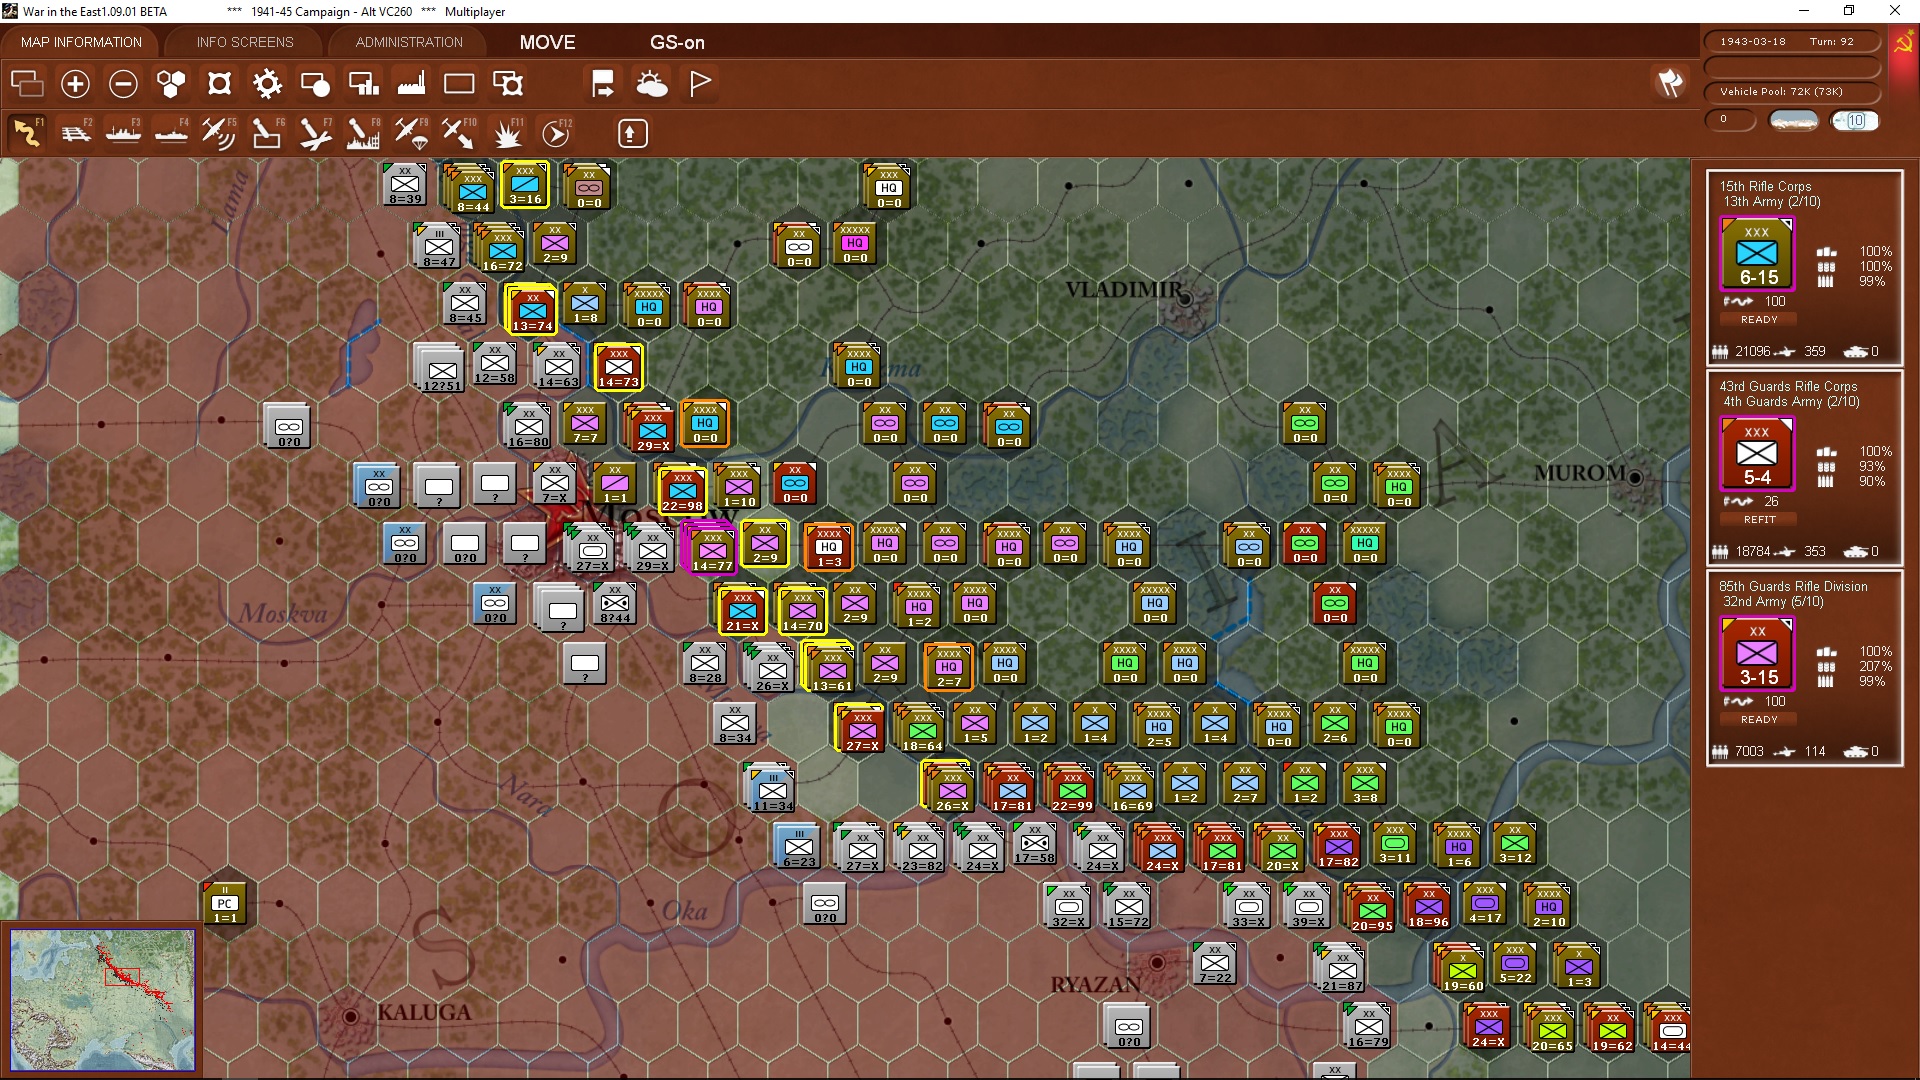Toggle the GS-on setting

pyautogui.click(x=678, y=42)
